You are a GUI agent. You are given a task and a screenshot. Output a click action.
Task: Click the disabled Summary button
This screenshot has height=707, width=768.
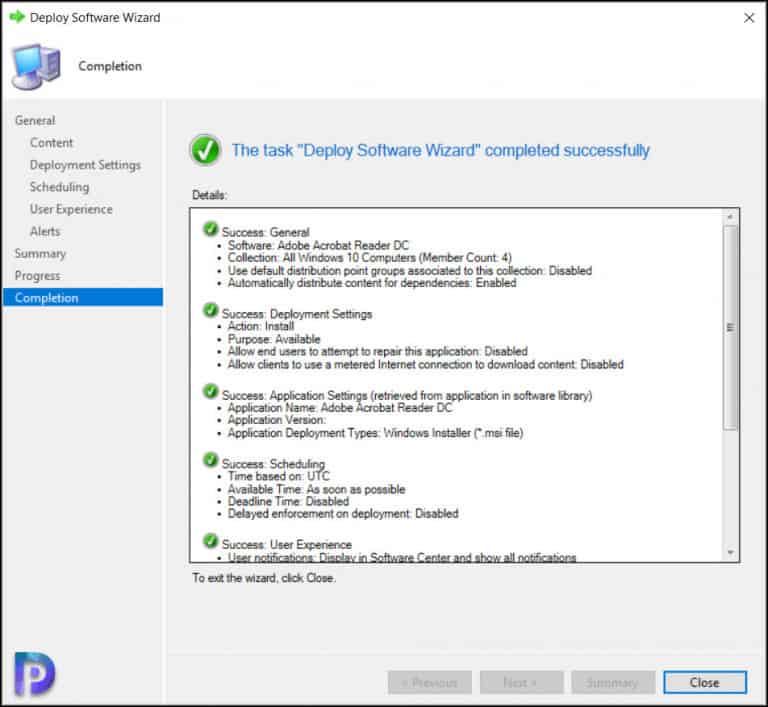613,683
